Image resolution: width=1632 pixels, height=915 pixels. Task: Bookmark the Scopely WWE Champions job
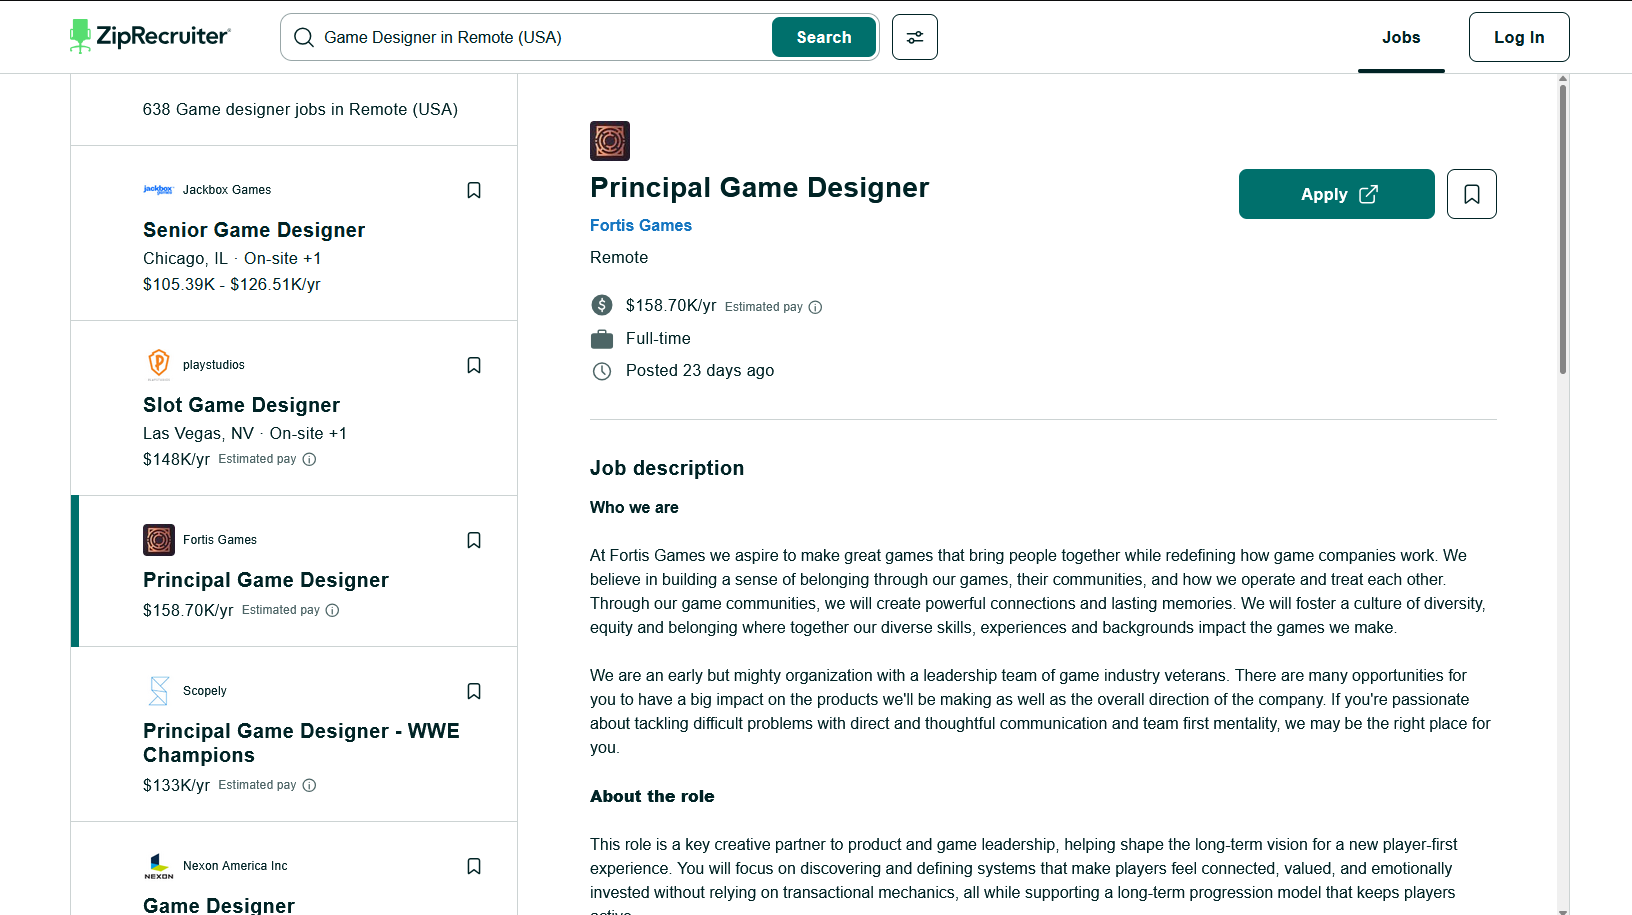click(x=474, y=691)
